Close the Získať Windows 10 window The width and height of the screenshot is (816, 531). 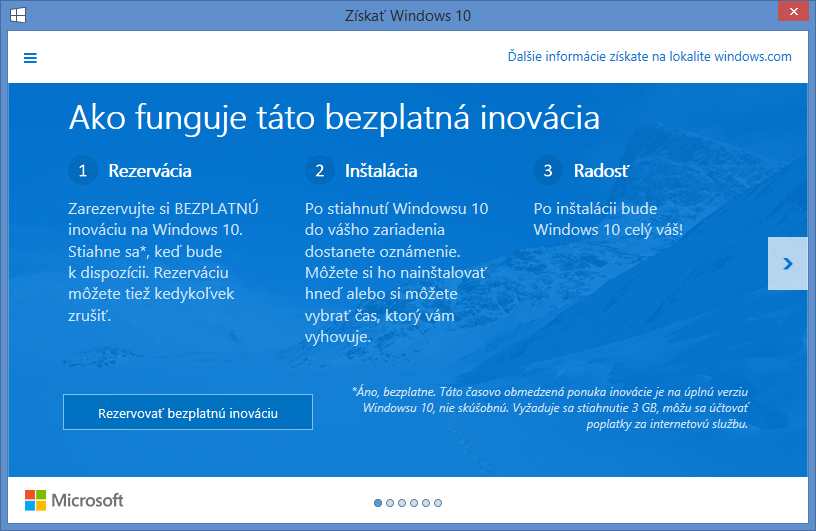[794, 11]
